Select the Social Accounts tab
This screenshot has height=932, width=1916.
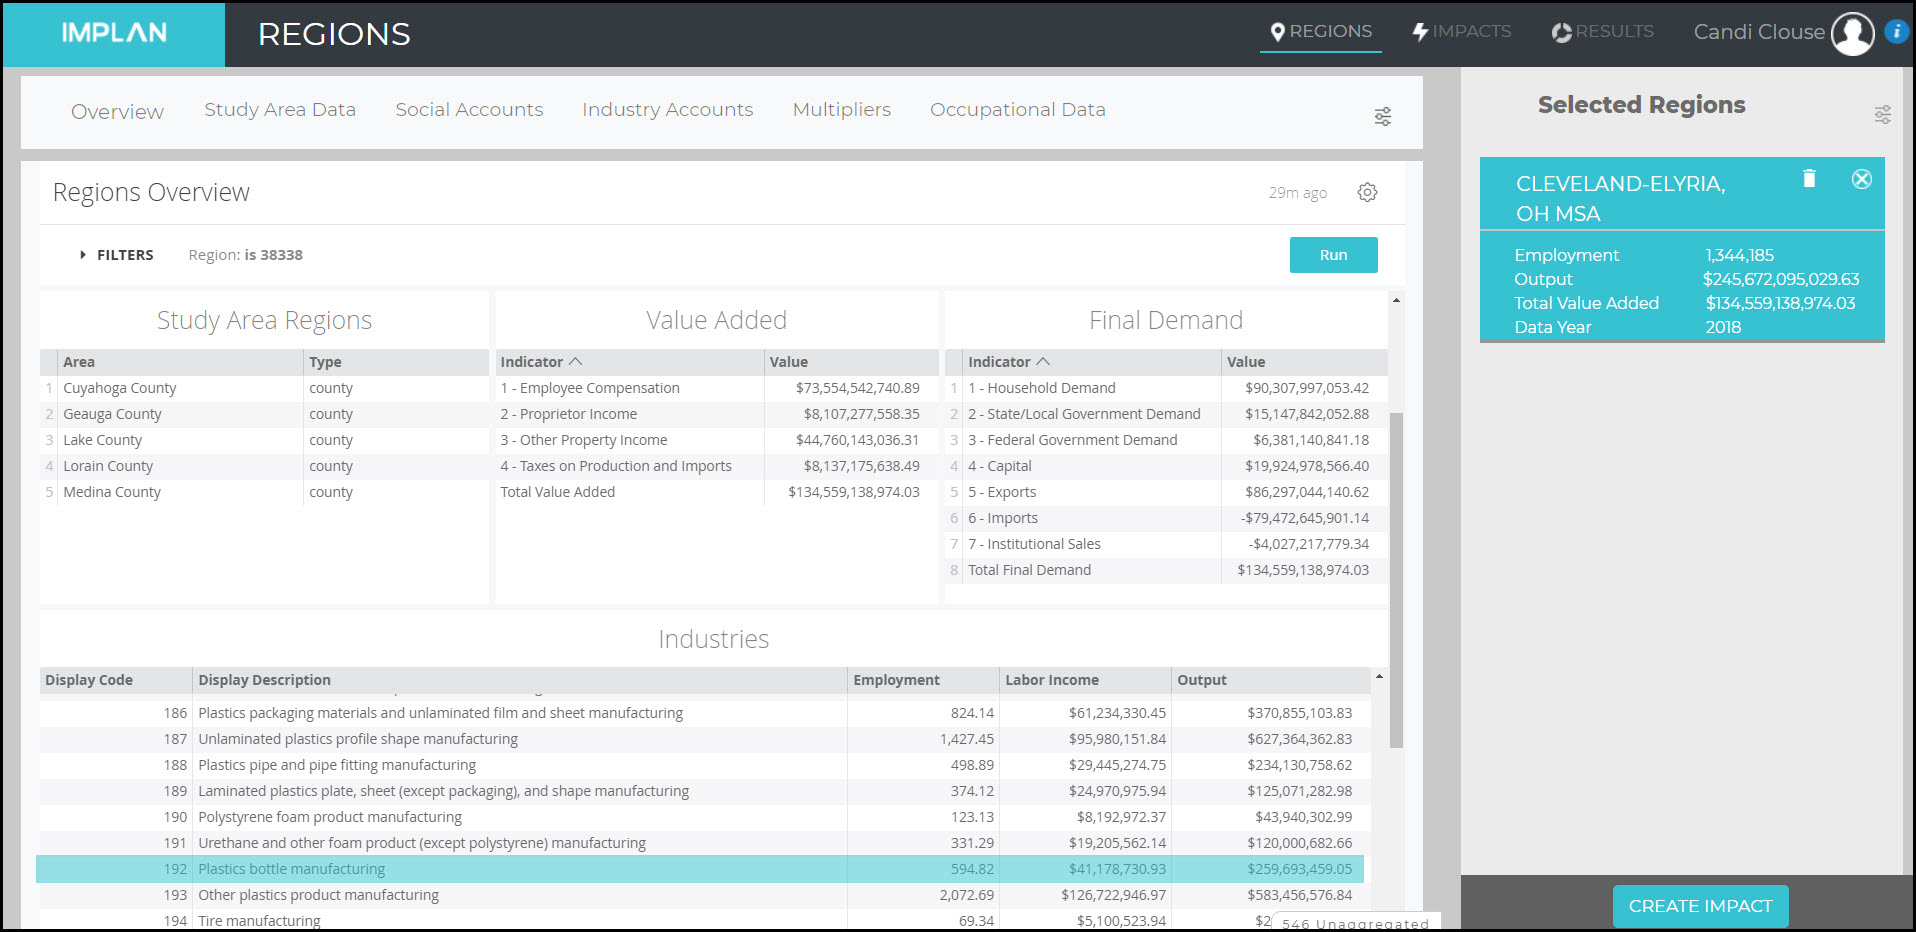[x=469, y=110]
